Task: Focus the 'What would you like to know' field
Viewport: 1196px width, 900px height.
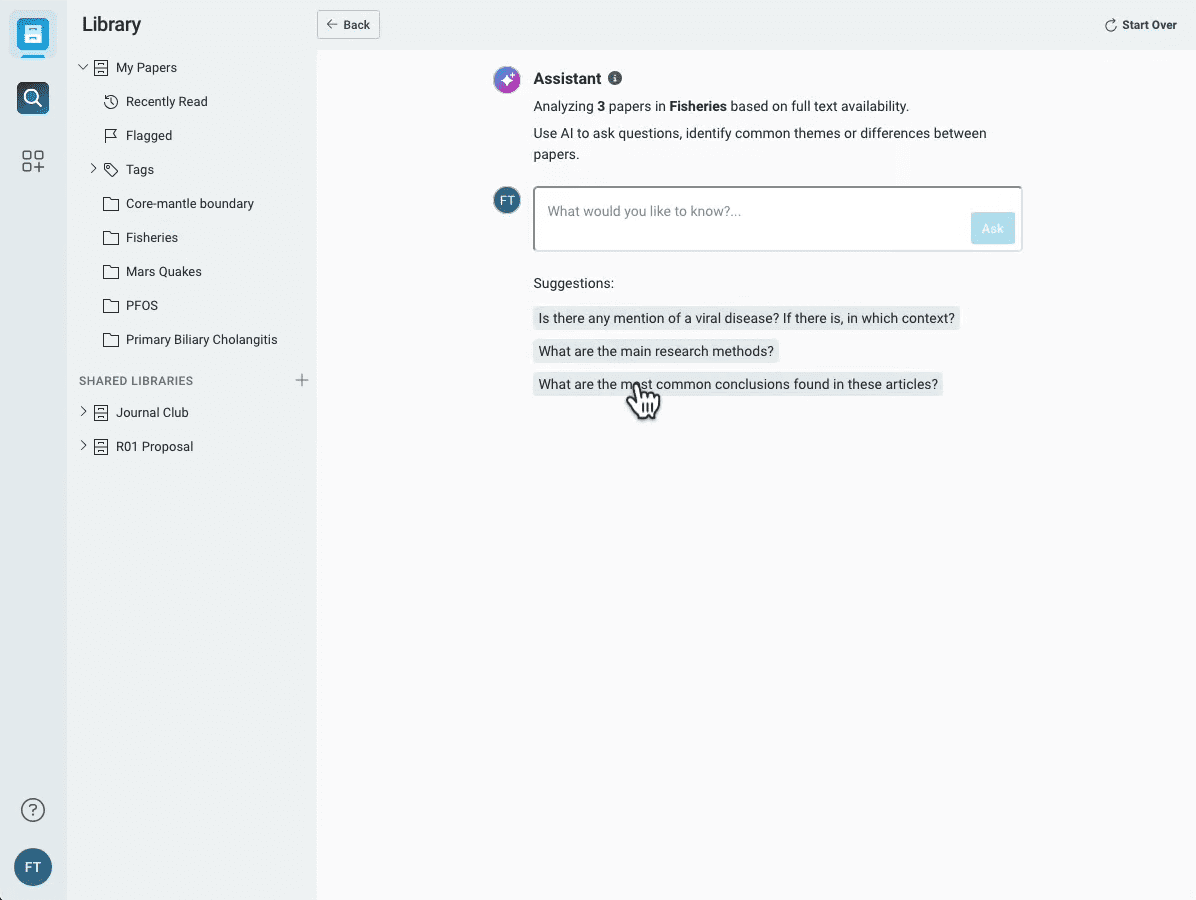Action: pyautogui.click(x=750, y=212)
